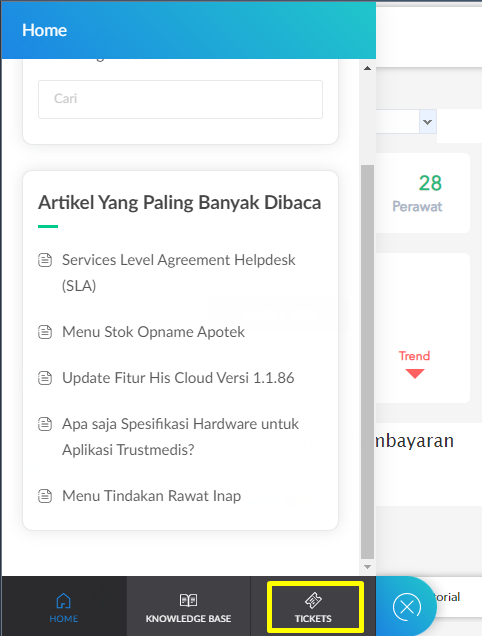Click document icon beside Menu Tindakan Rawat Inap
482x636 pixels.
(x=45, y=496)
